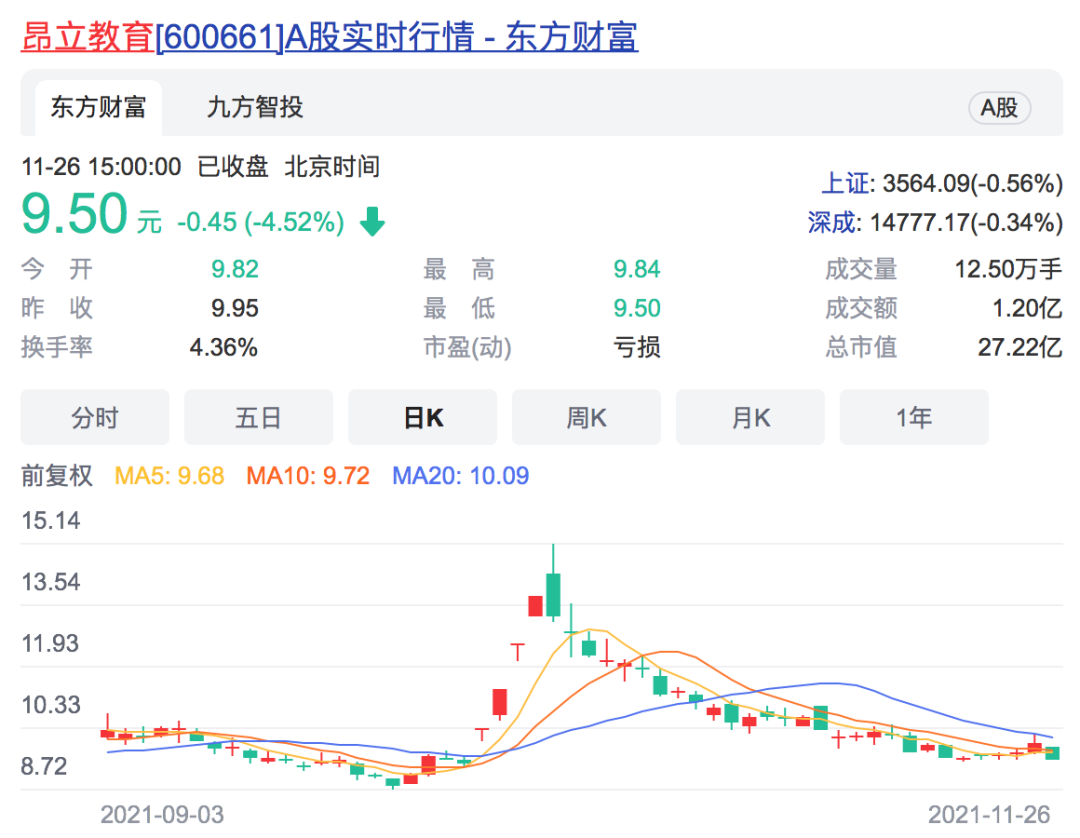The image size is (1080, 838).
Task: Select the 分时 chart period
Action: coord(95,417)
